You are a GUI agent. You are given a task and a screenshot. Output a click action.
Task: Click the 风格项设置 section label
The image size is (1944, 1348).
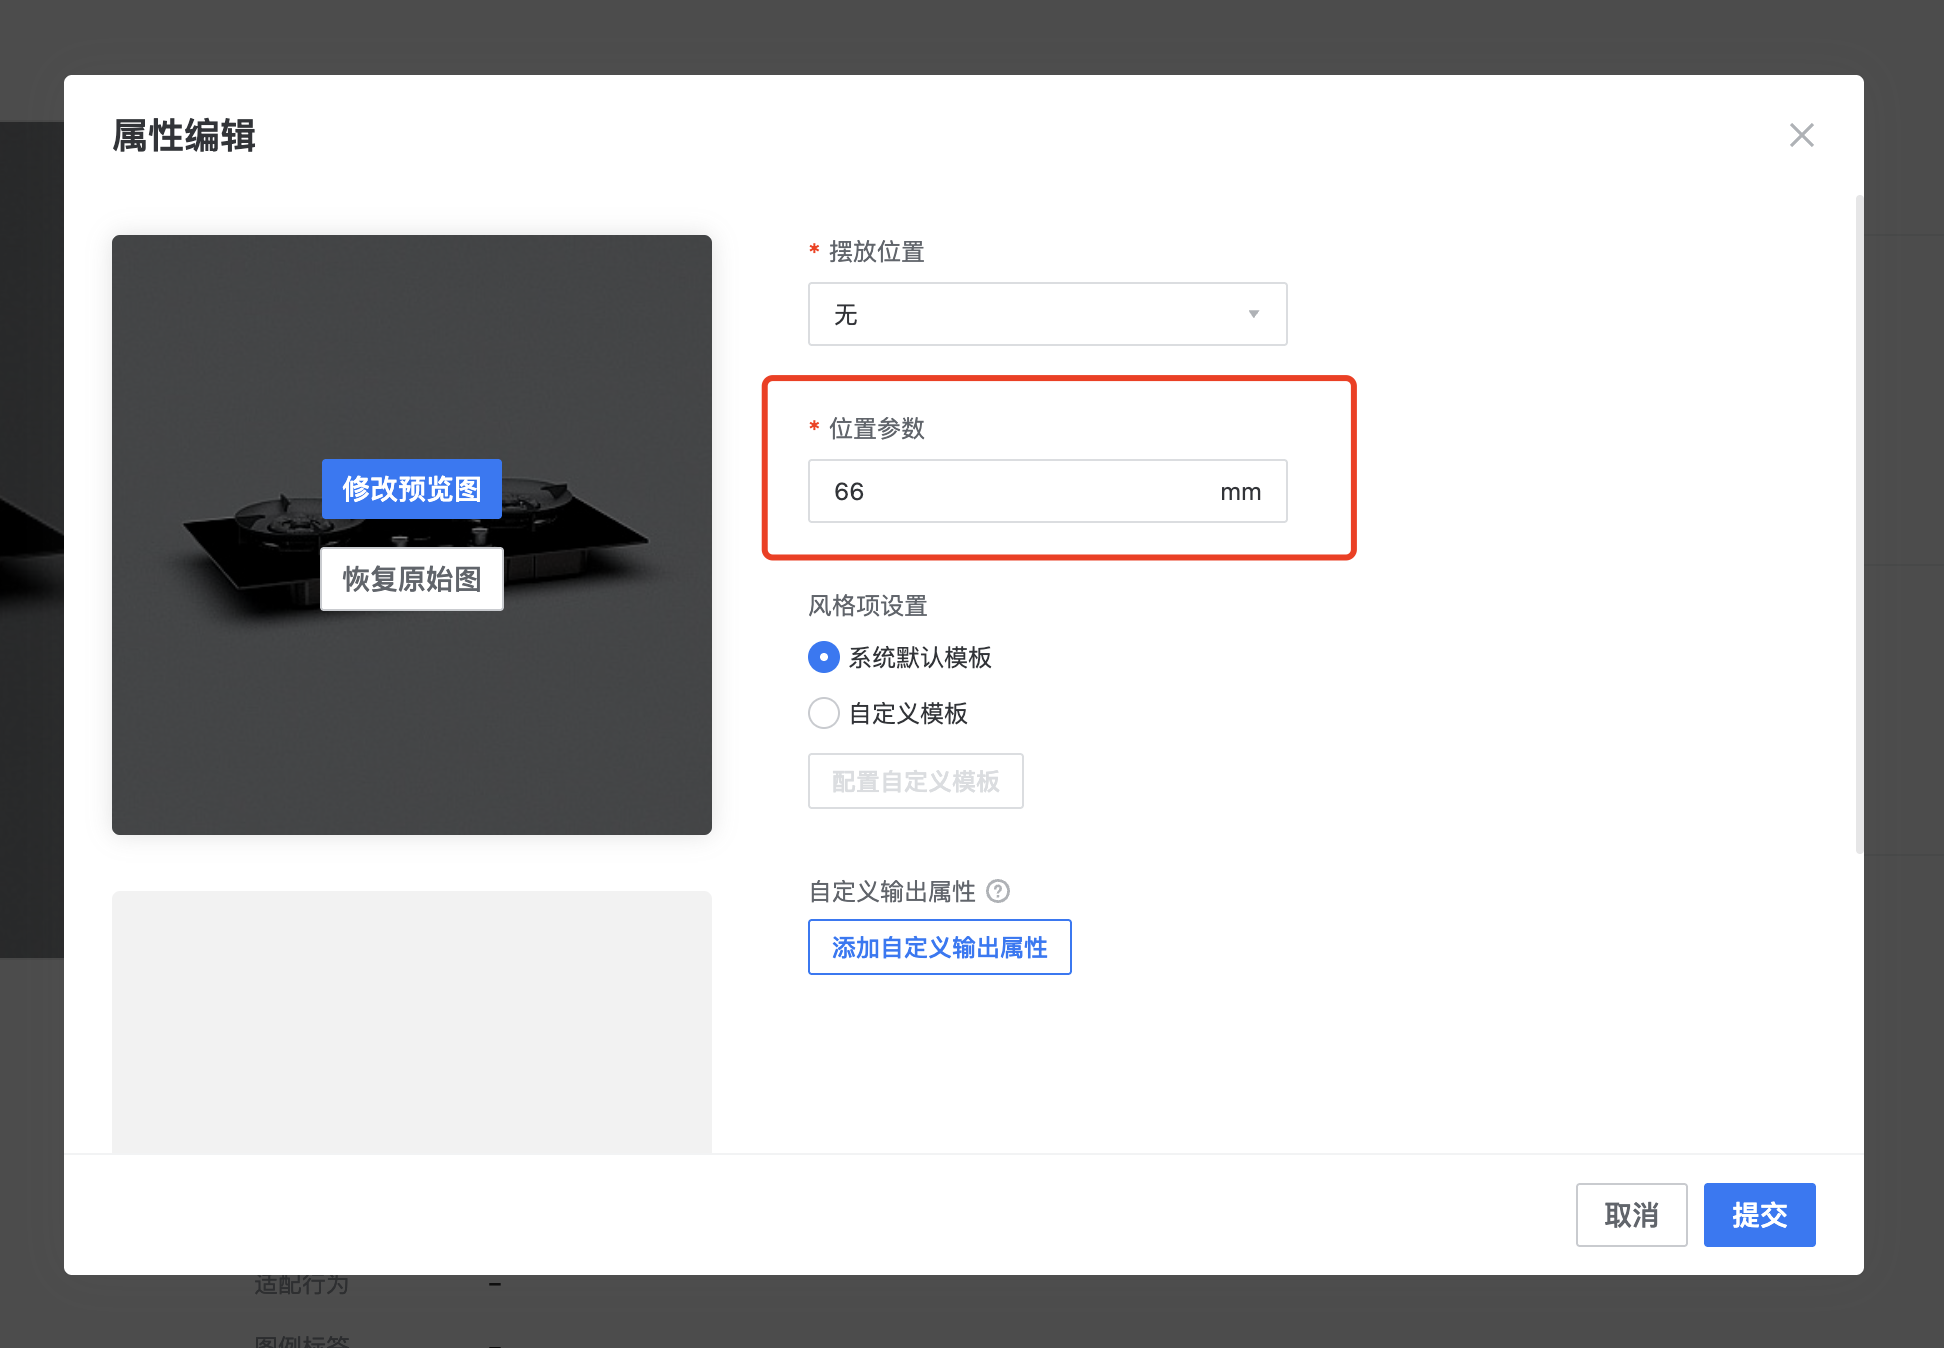pos(867,605)
